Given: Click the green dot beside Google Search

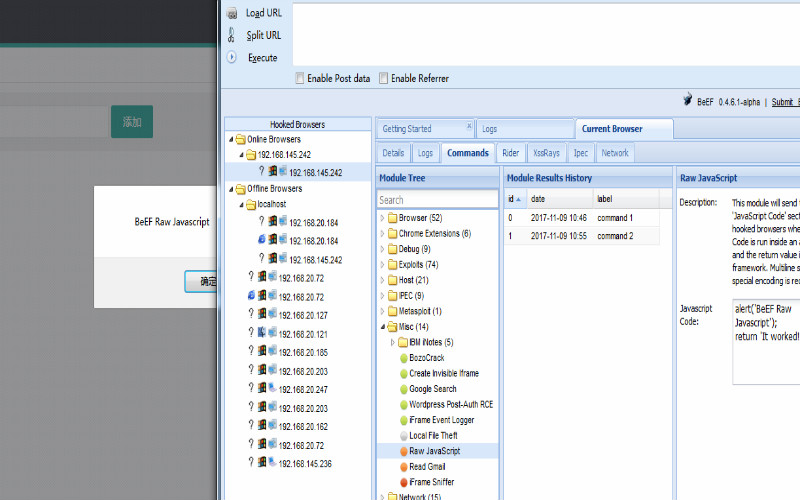Looking at the screenshot, I should (404, 389).
